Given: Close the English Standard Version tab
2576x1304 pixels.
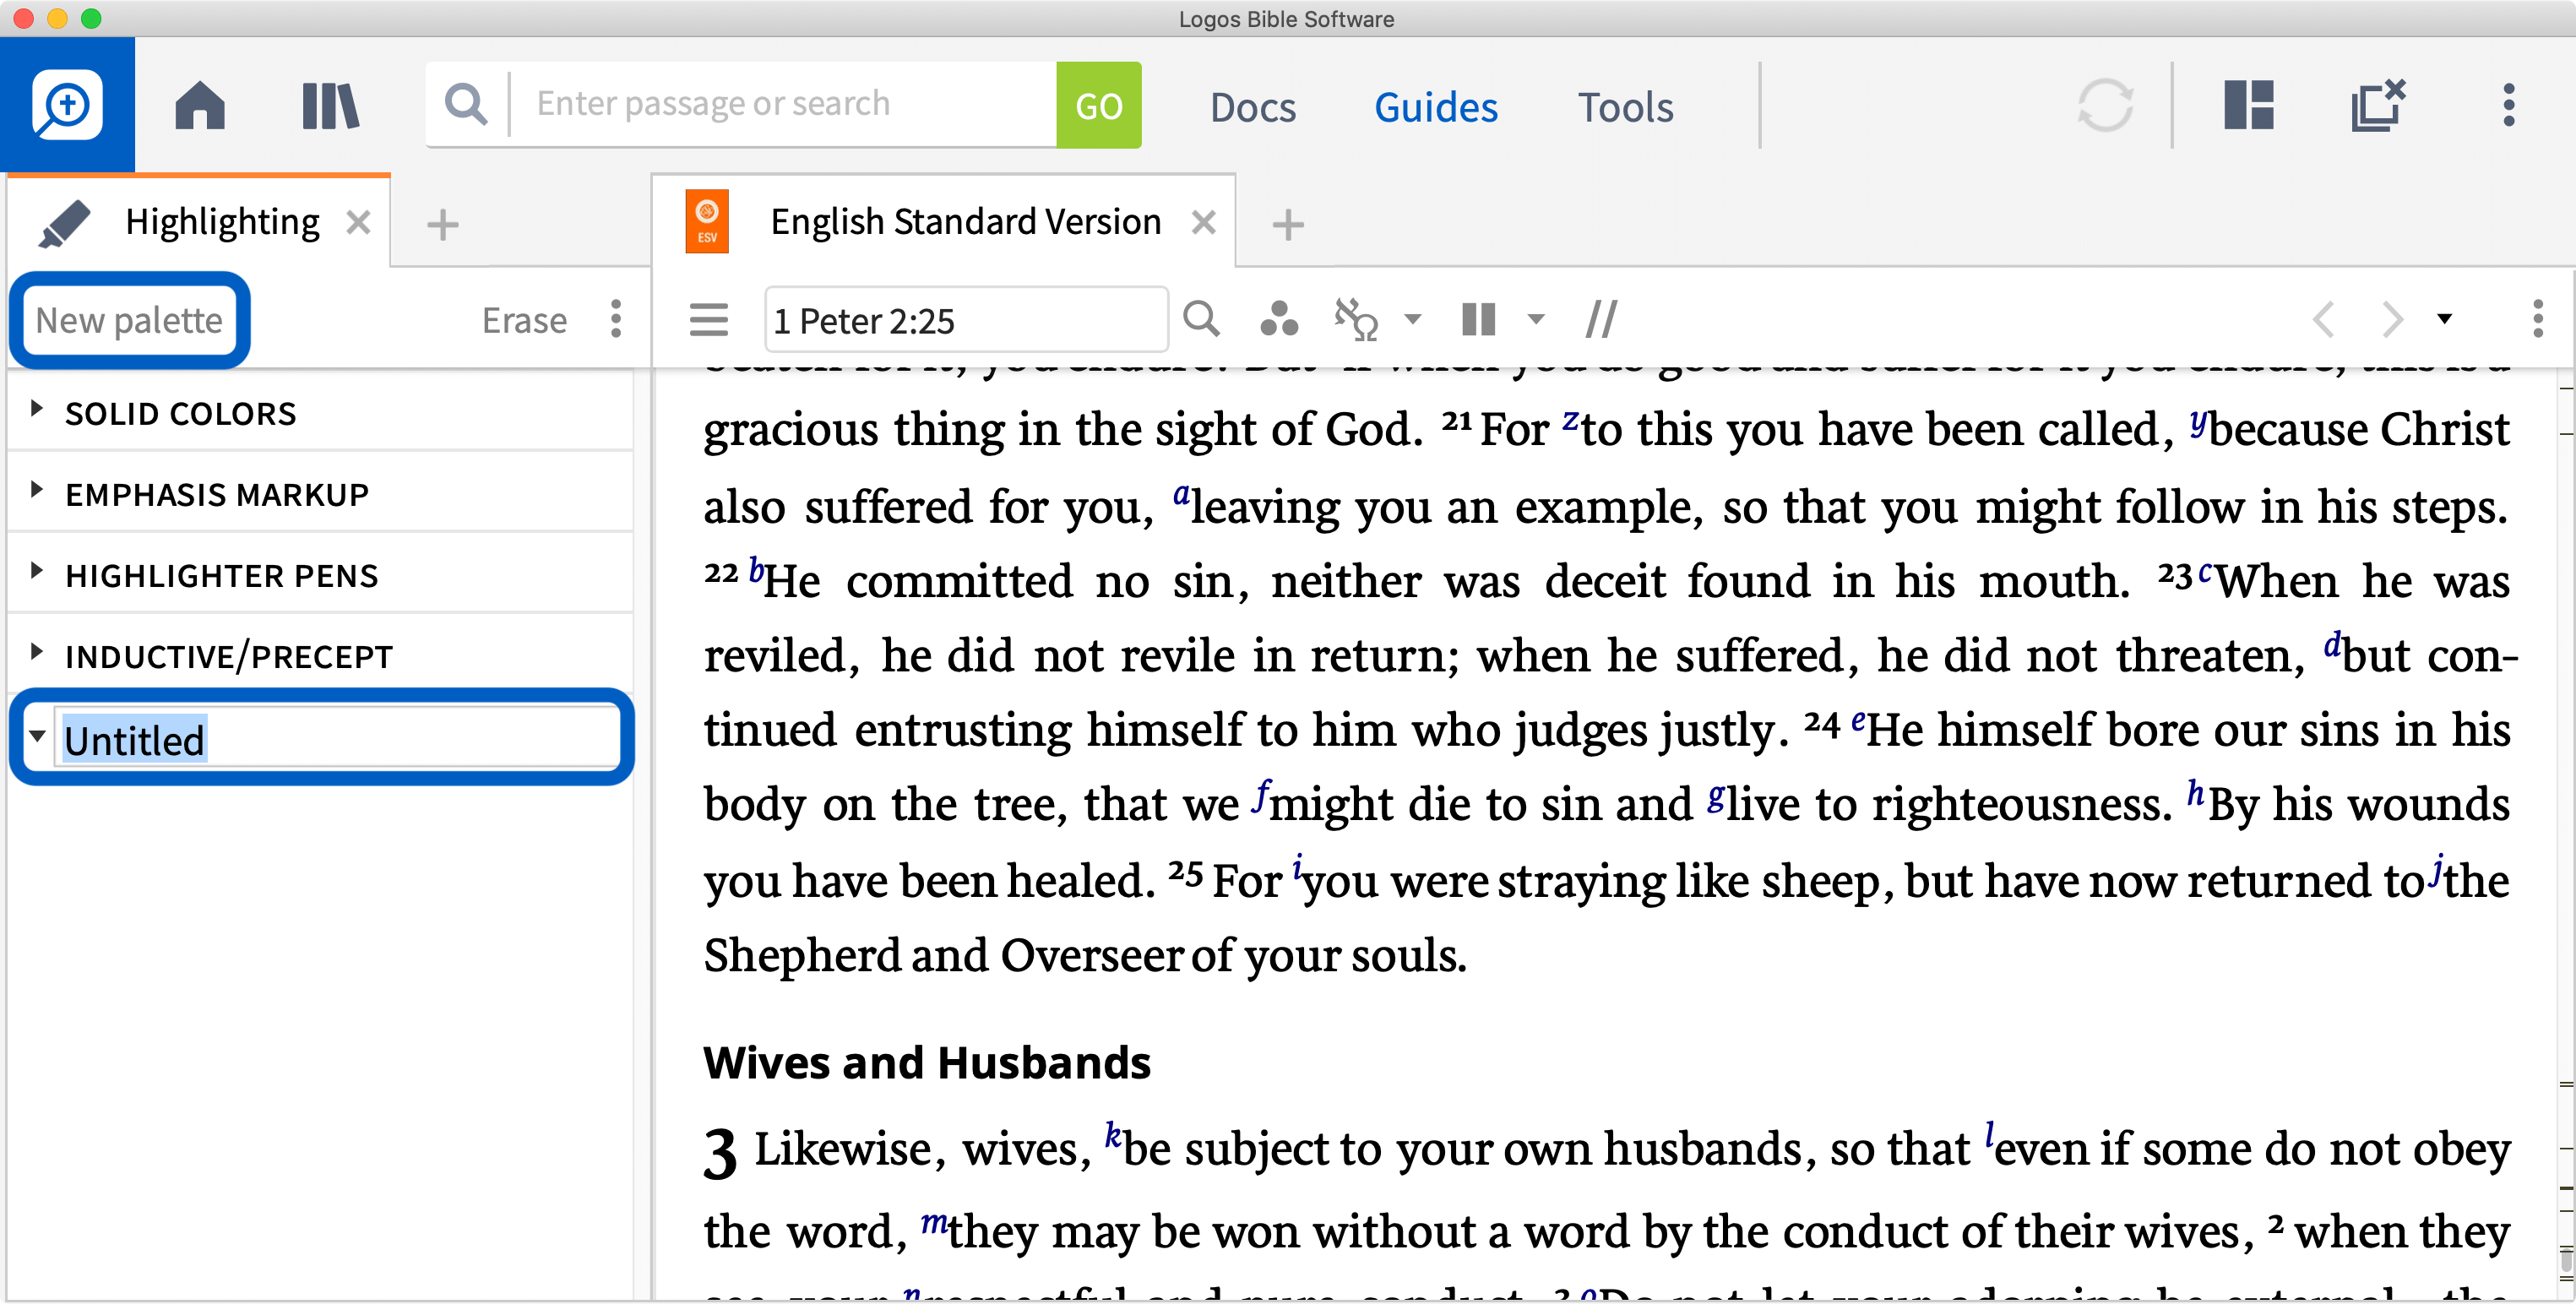Looking at the screenshot, I should (x=1204, y=222).
